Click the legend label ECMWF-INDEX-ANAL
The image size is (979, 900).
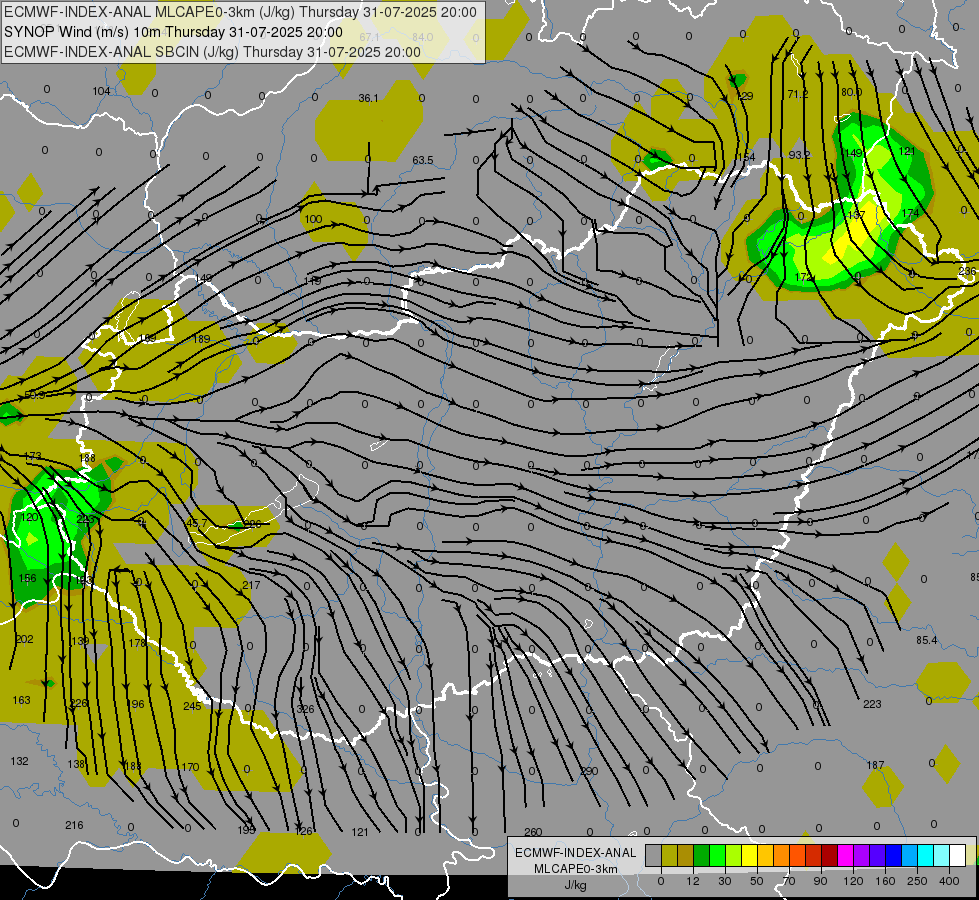pyautogui.click(x=576, y=853)
